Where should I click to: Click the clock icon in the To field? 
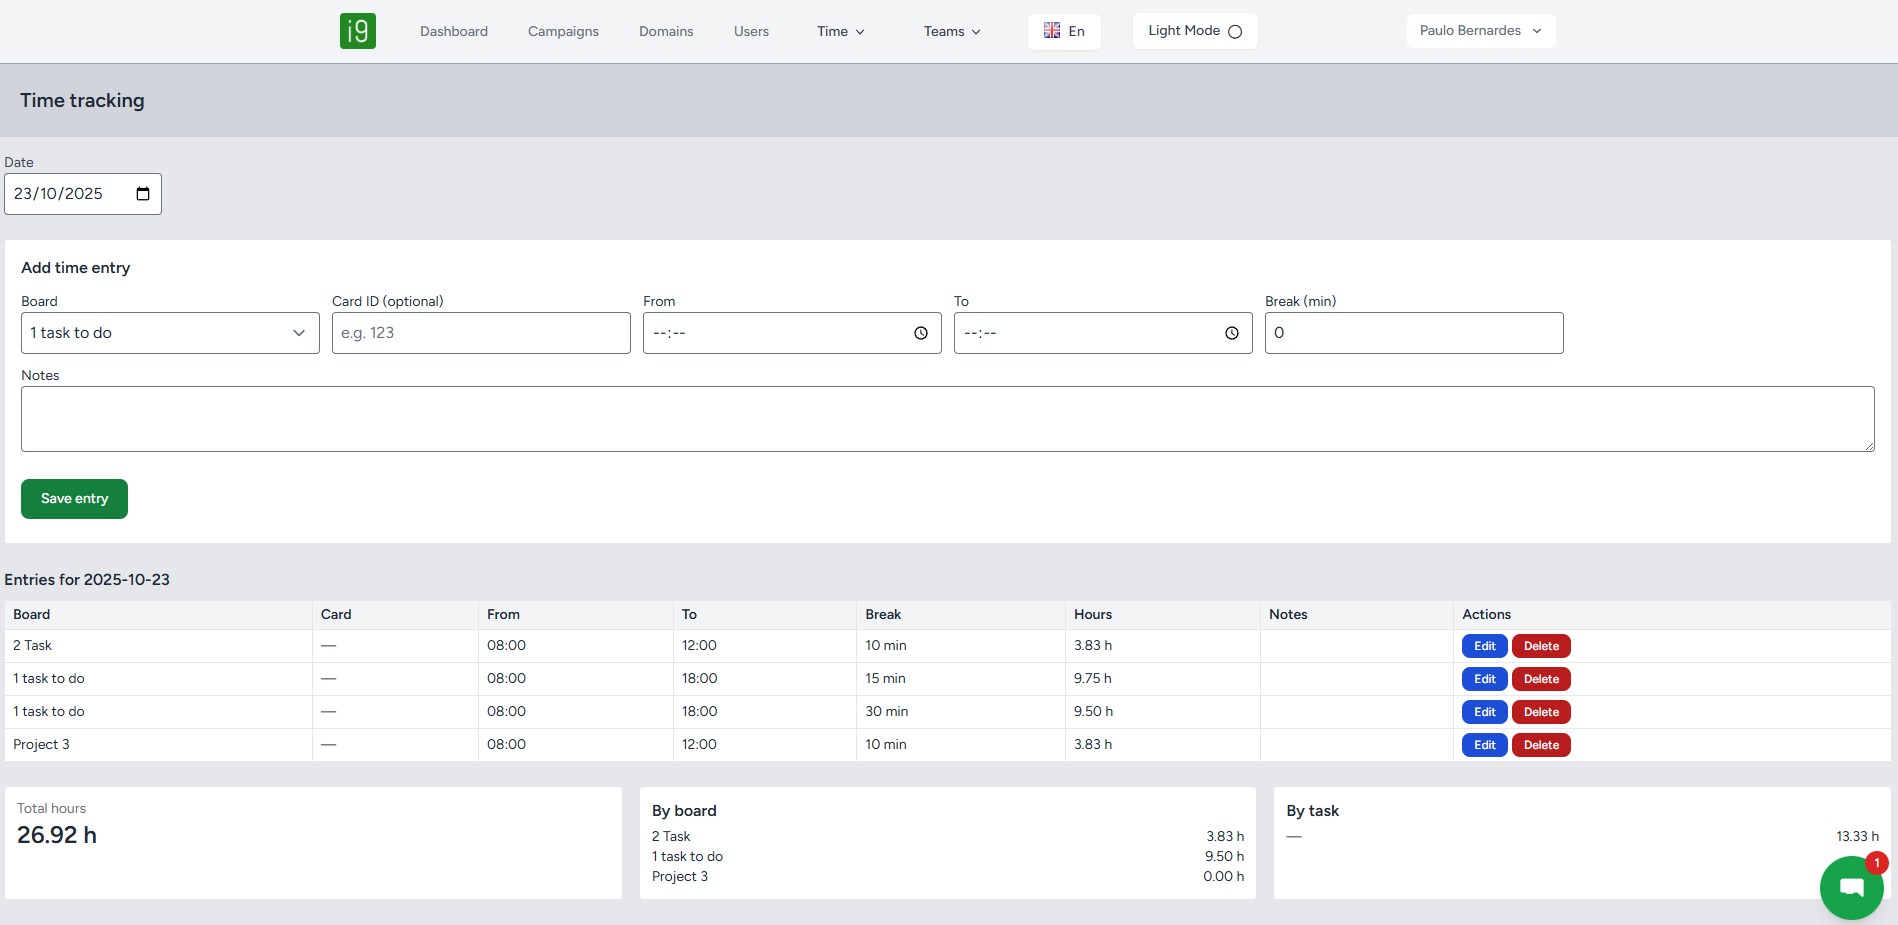click(x=1231, y=333)
